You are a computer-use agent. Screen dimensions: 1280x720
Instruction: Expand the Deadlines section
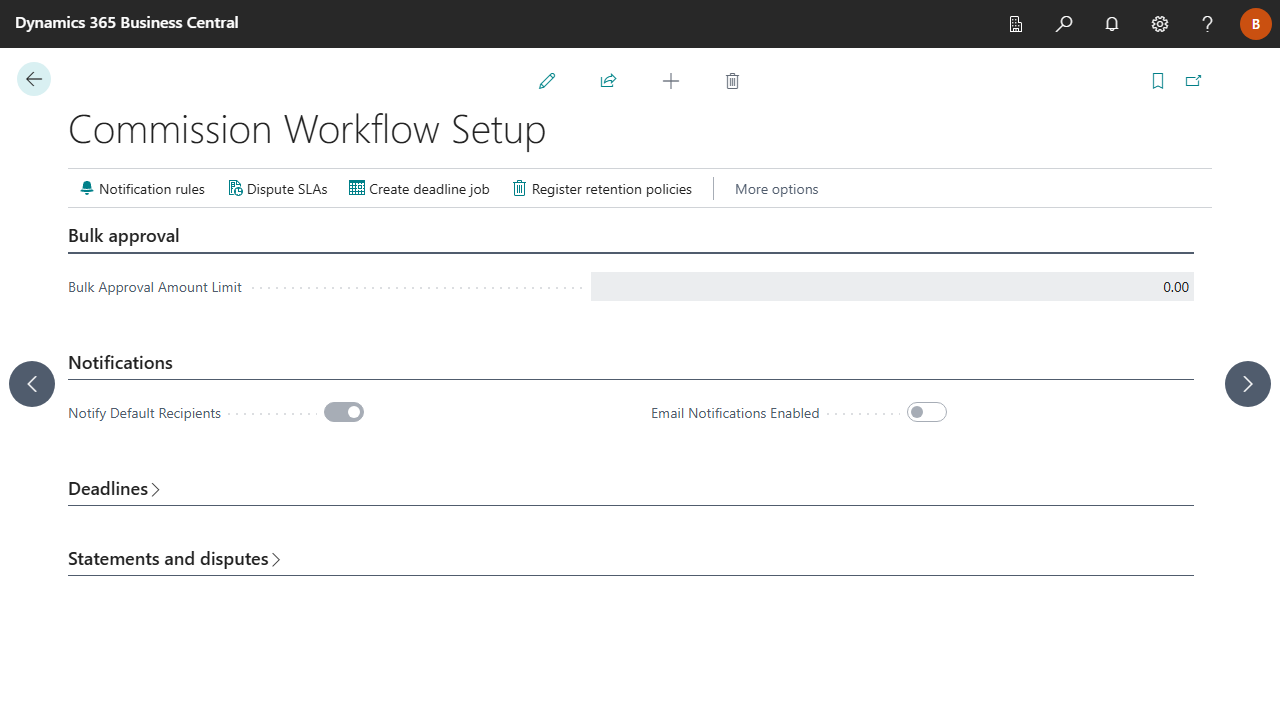[x=114, y=489]
